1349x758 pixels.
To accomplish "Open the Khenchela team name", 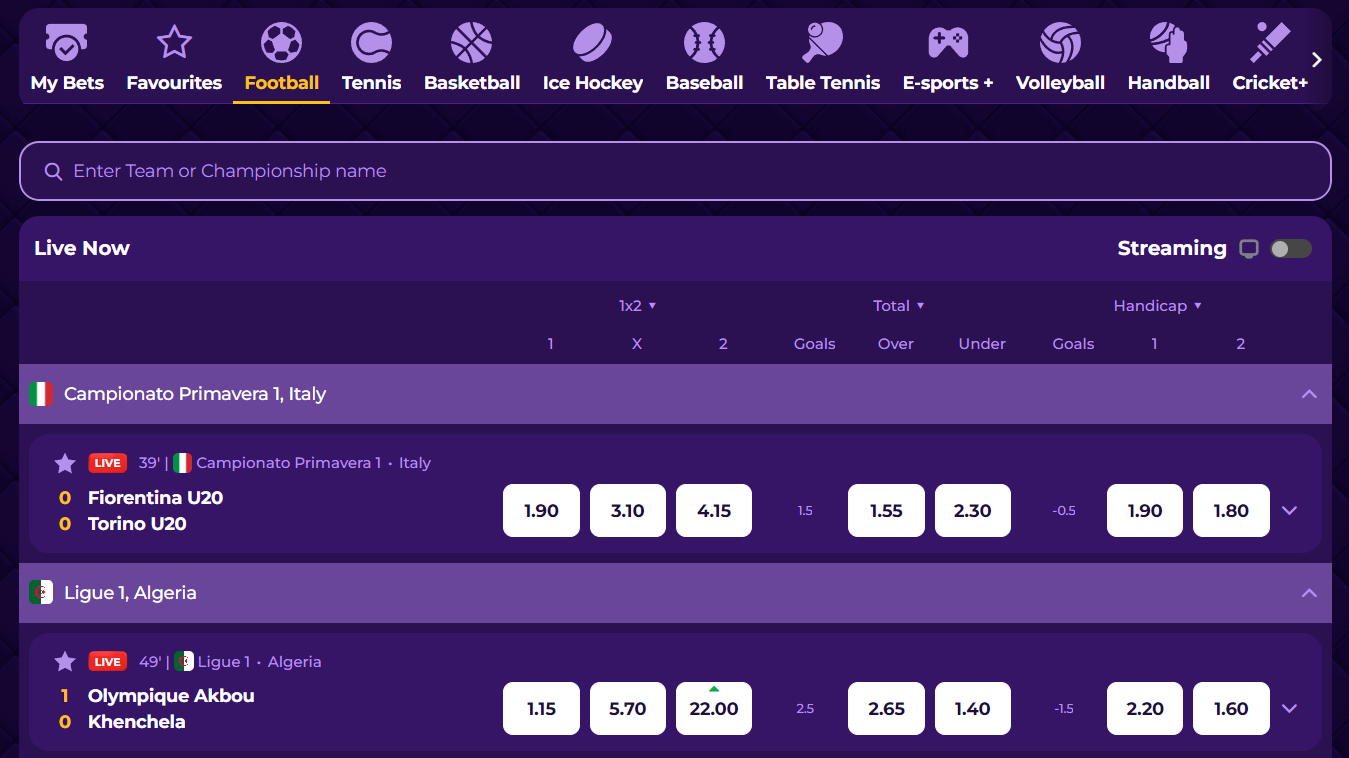I will point(136,722).
